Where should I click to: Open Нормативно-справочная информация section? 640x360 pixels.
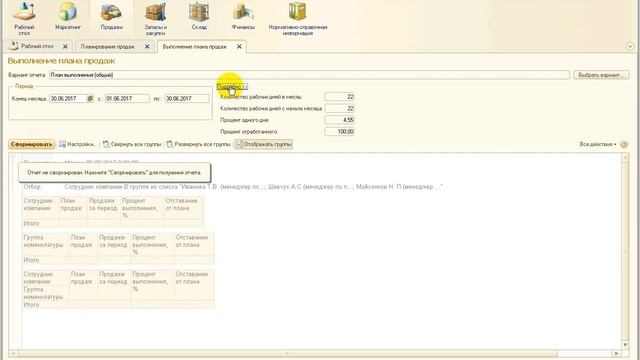coord(298,18)
